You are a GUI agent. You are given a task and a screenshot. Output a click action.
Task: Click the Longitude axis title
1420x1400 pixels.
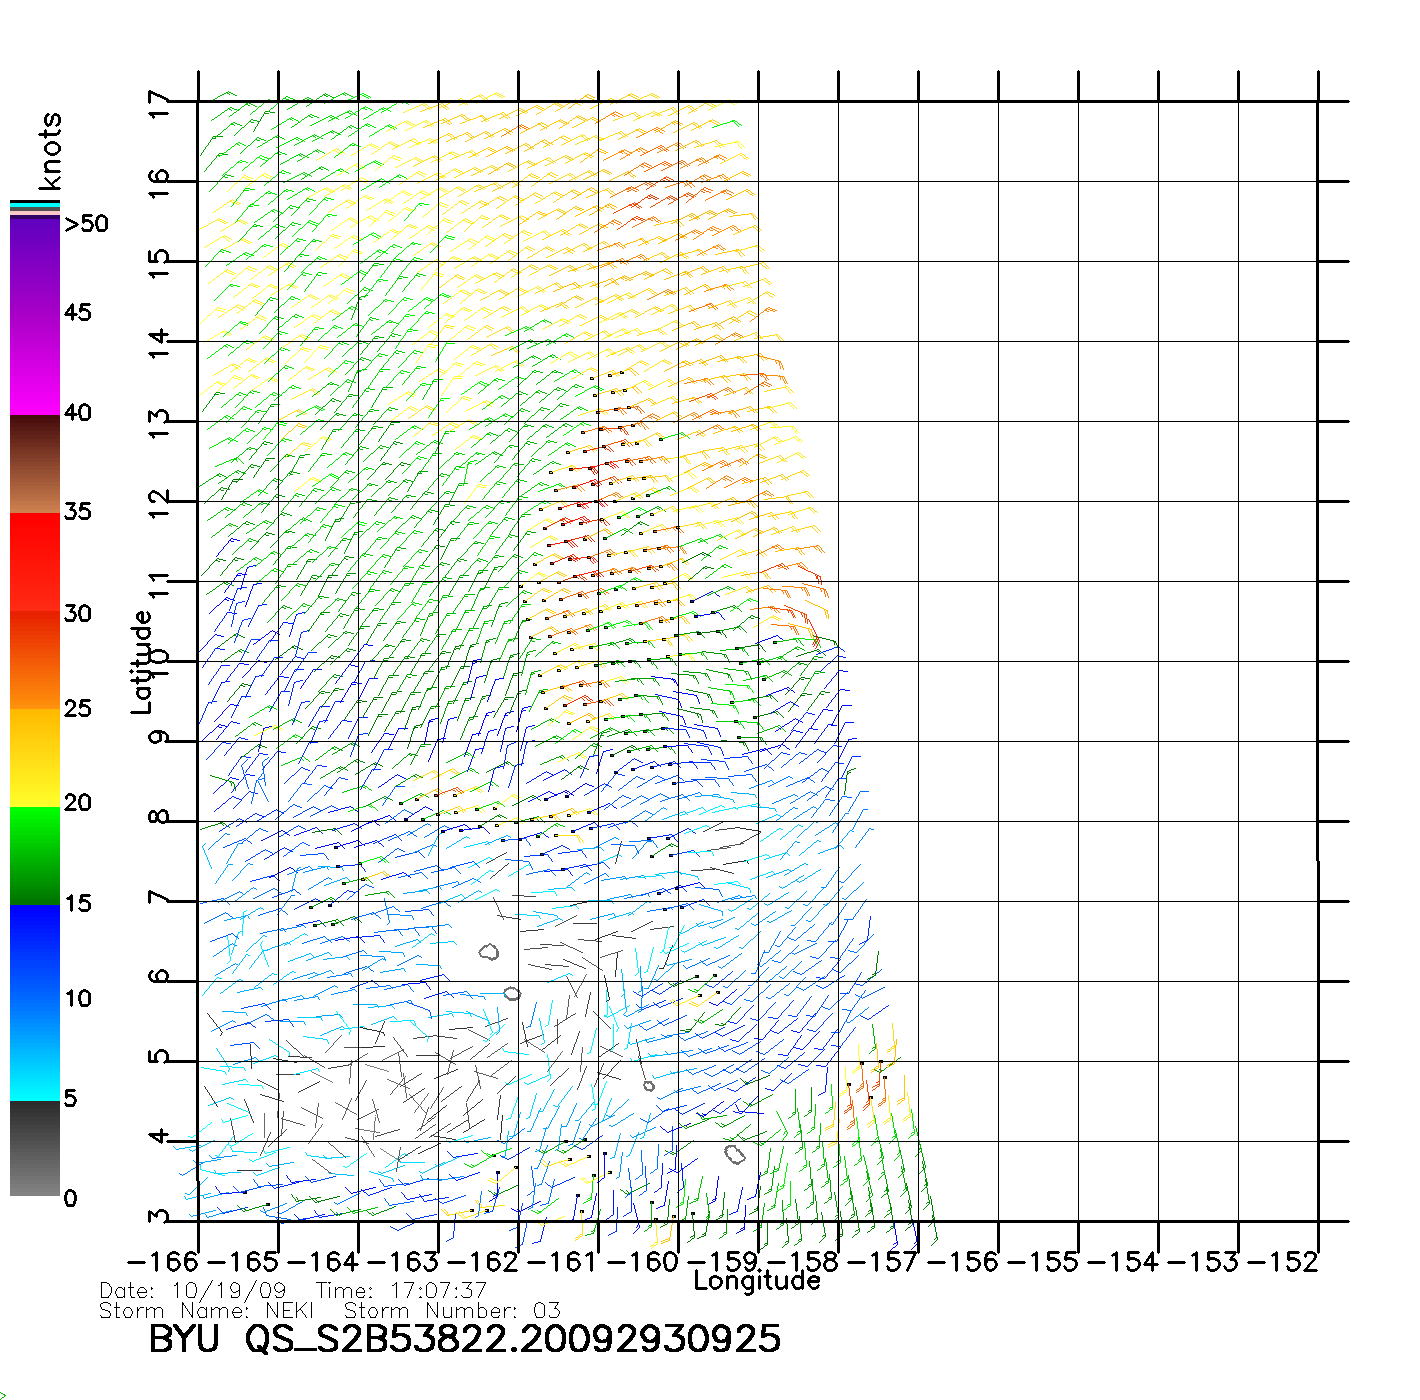[757, 1281]
